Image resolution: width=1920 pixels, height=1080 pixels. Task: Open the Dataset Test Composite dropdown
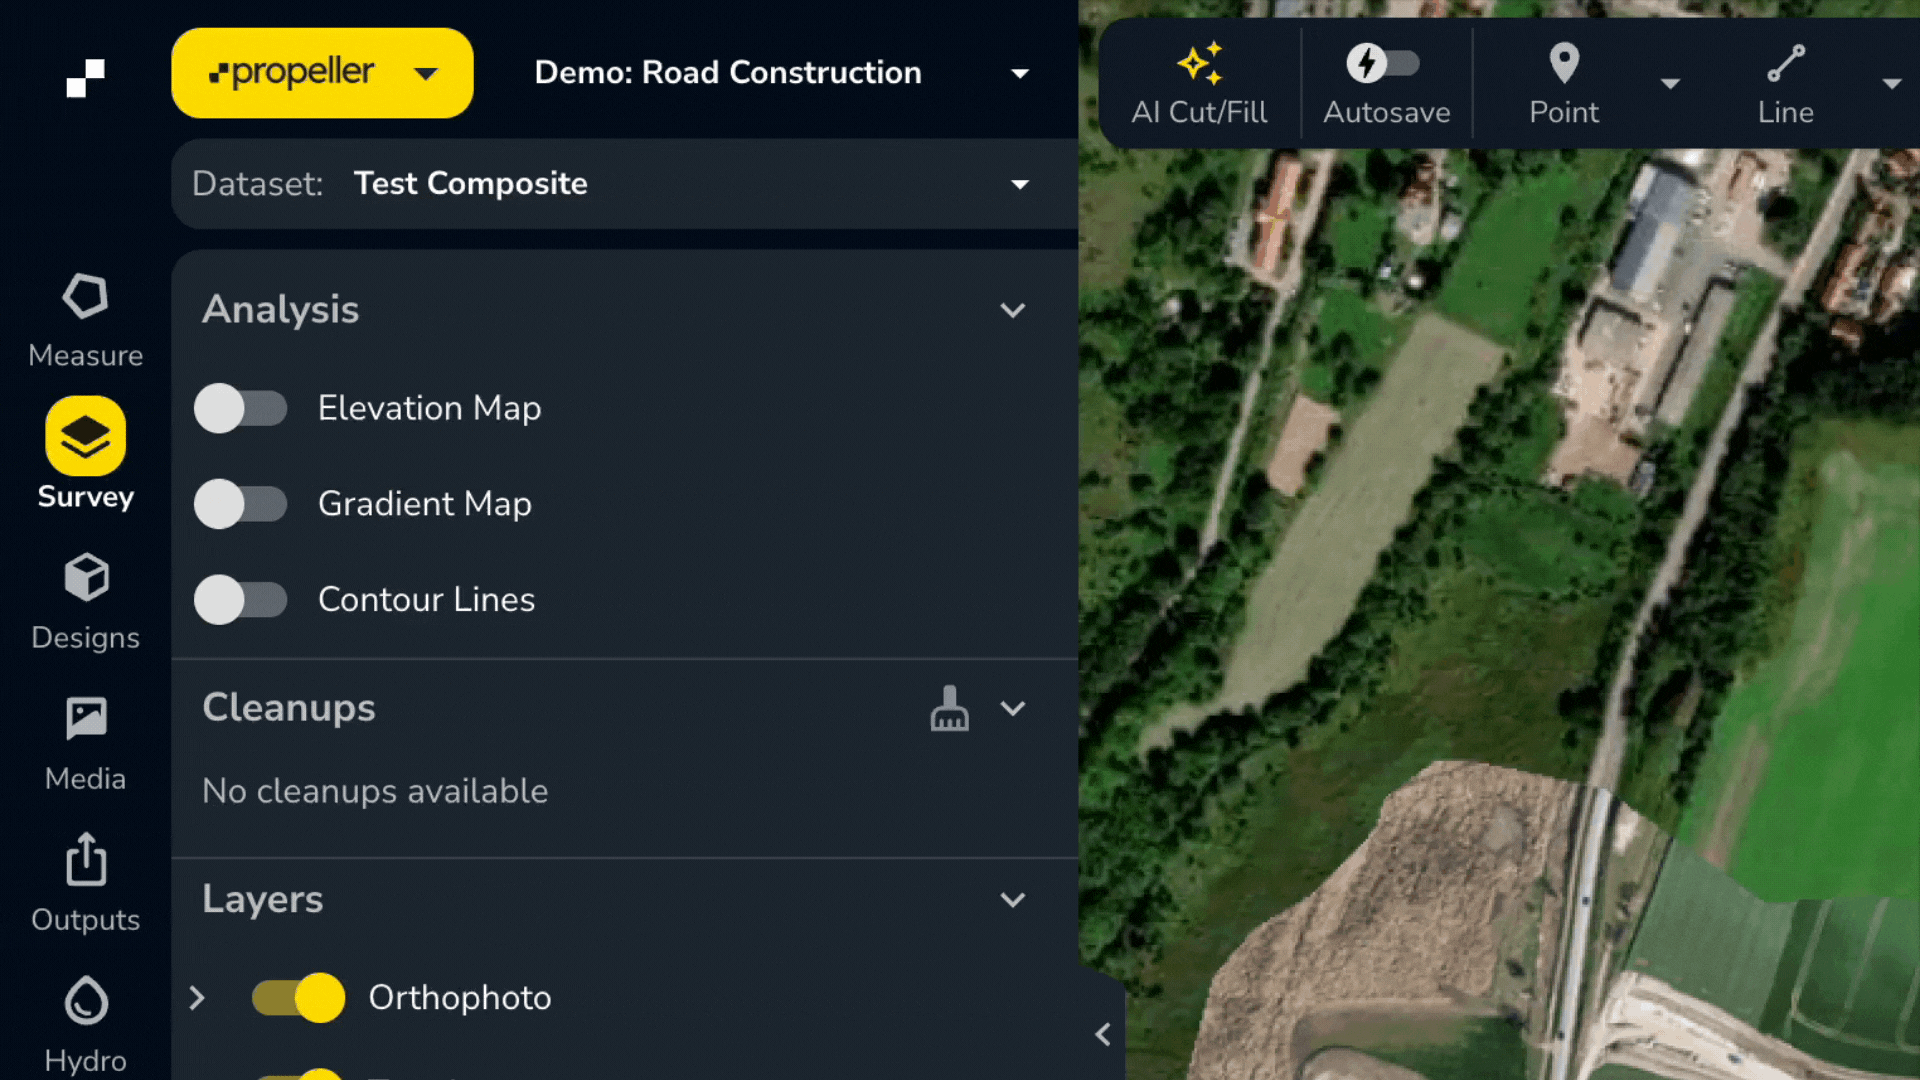pos(624,184)
